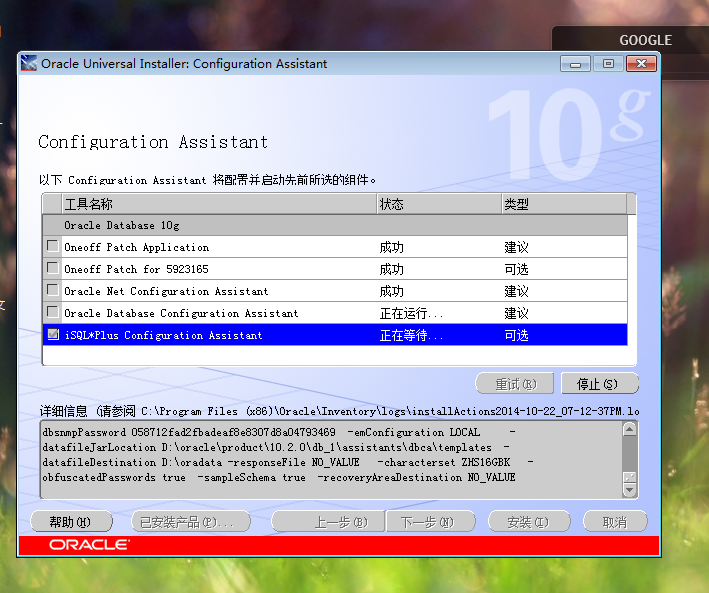Click the Oracle Universal Installer title bar icon
Image resolution: width=709 pixels, height=593 pixels.
(29, 63)
